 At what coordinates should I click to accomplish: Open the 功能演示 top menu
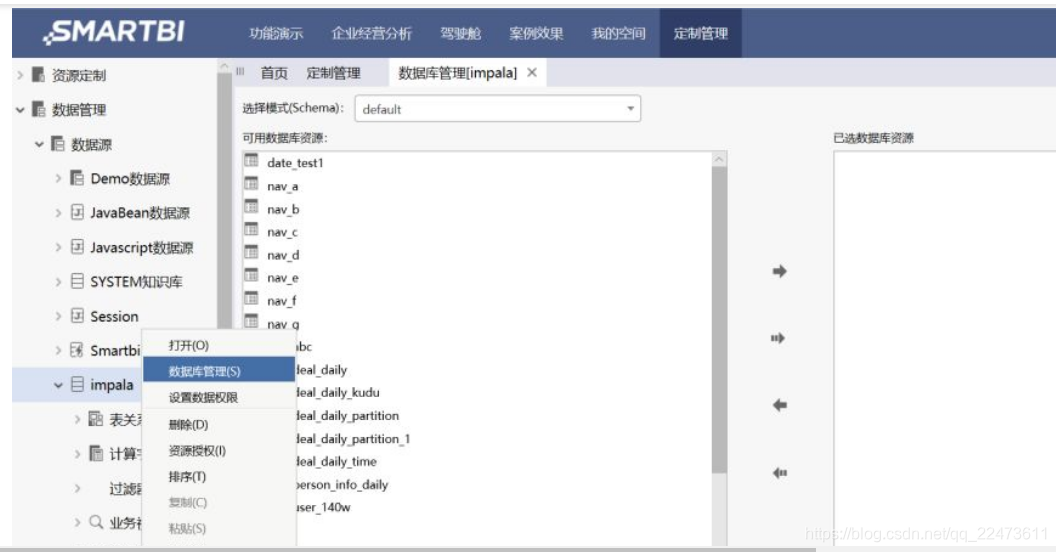click(x=276, y=33)
